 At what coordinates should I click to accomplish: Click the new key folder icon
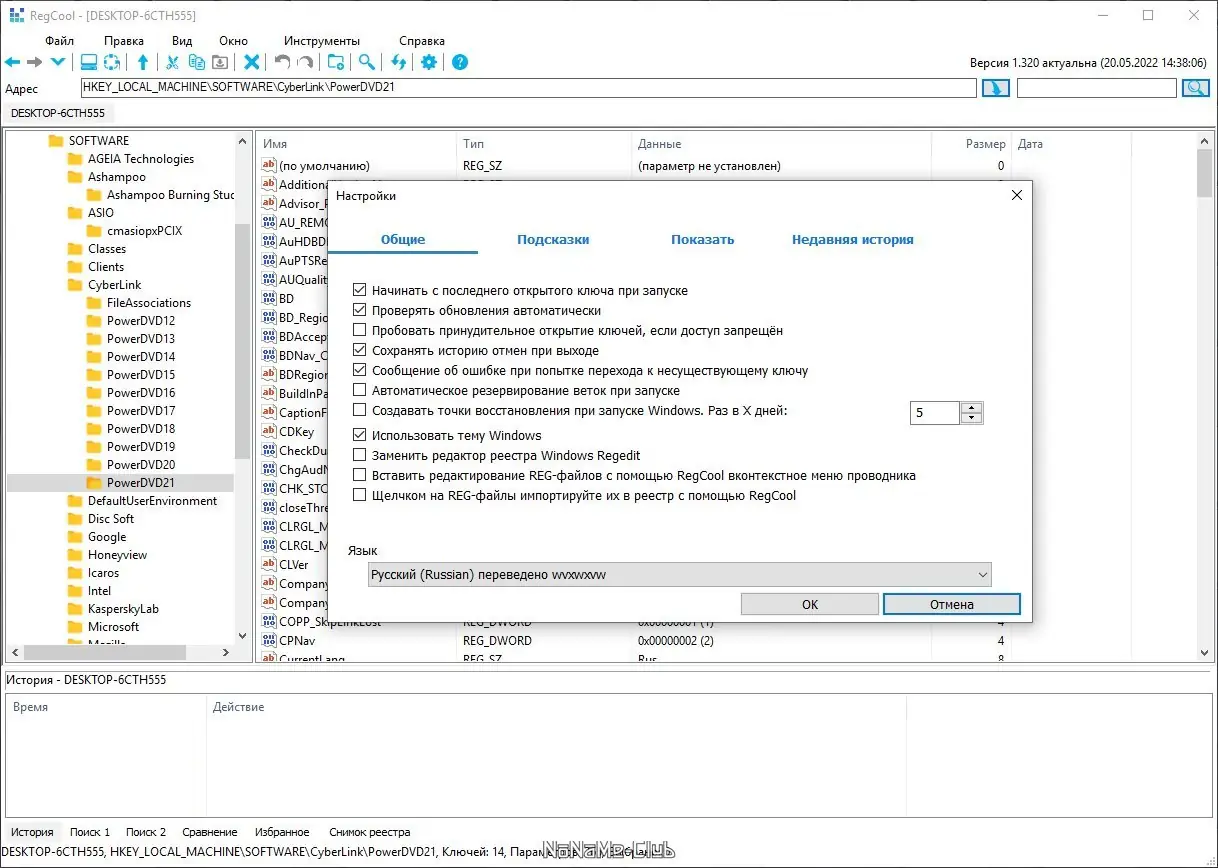(x=336, y=62)
